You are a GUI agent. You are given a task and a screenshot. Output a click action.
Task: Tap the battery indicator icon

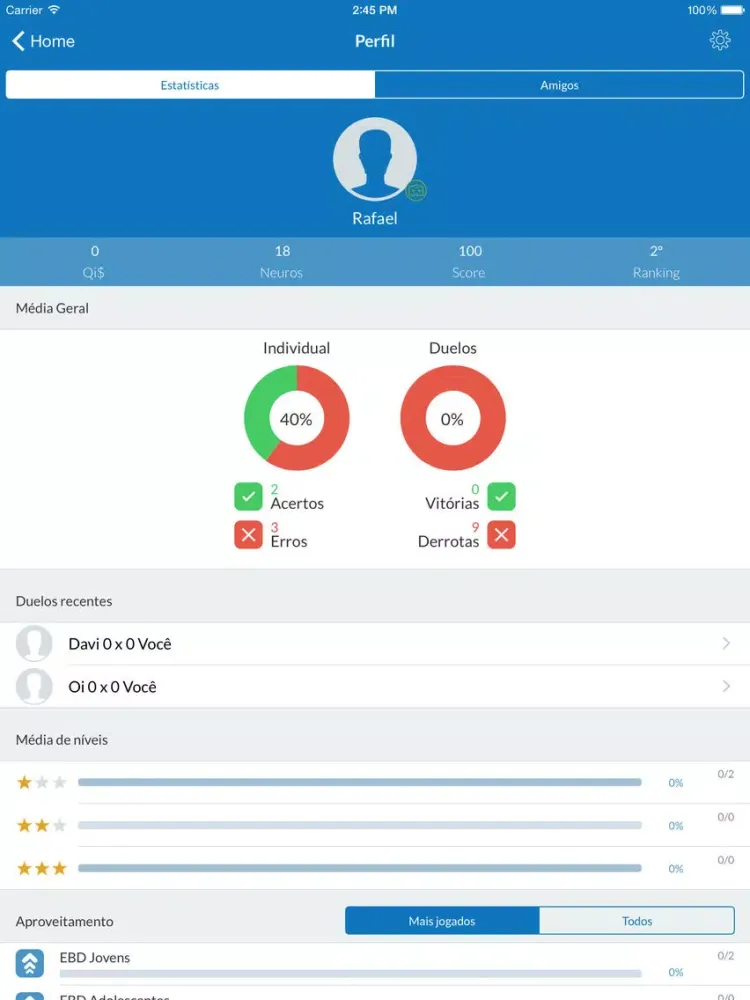point(732,10)
